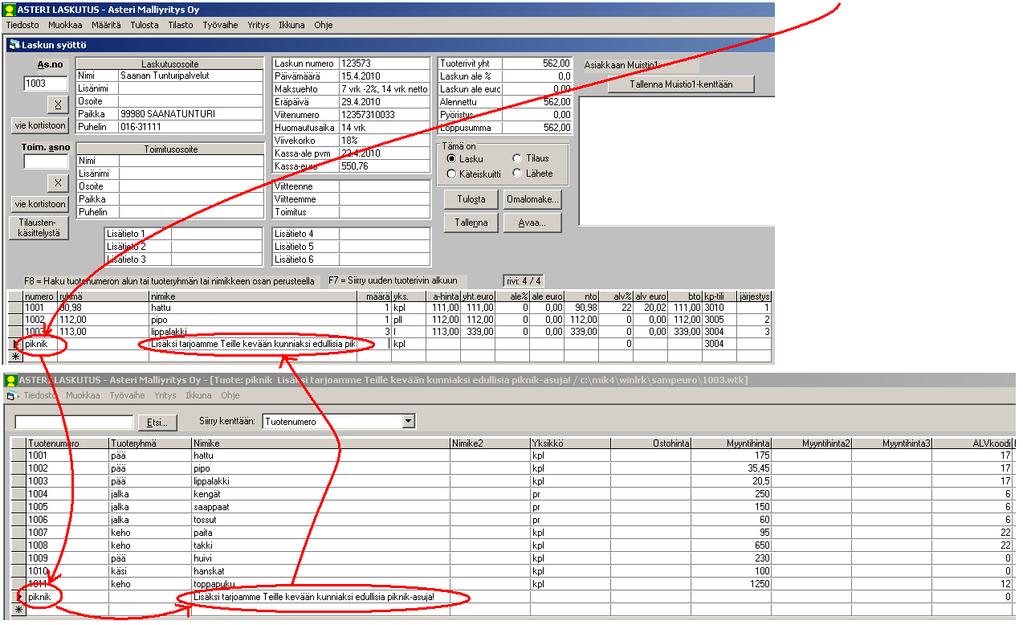Viewport: 1023px width, 625px height.
Task: Click the Lisätieto 4 field
Action: pyautogui.click(x=385, y=234)
